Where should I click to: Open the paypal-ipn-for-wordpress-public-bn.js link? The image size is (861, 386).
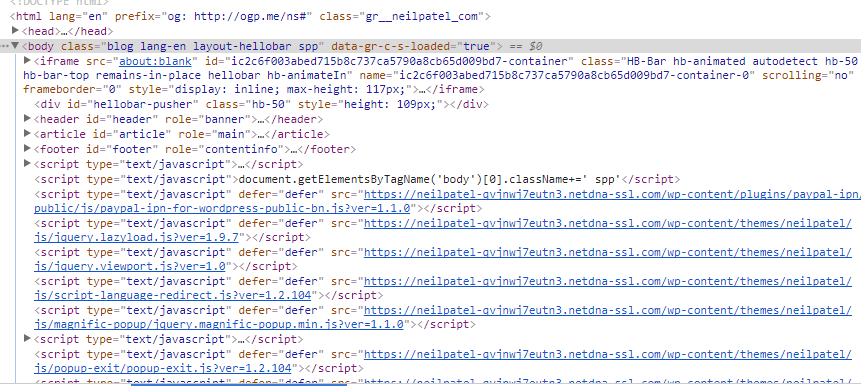pyautogui.click(x=222, y=209)
